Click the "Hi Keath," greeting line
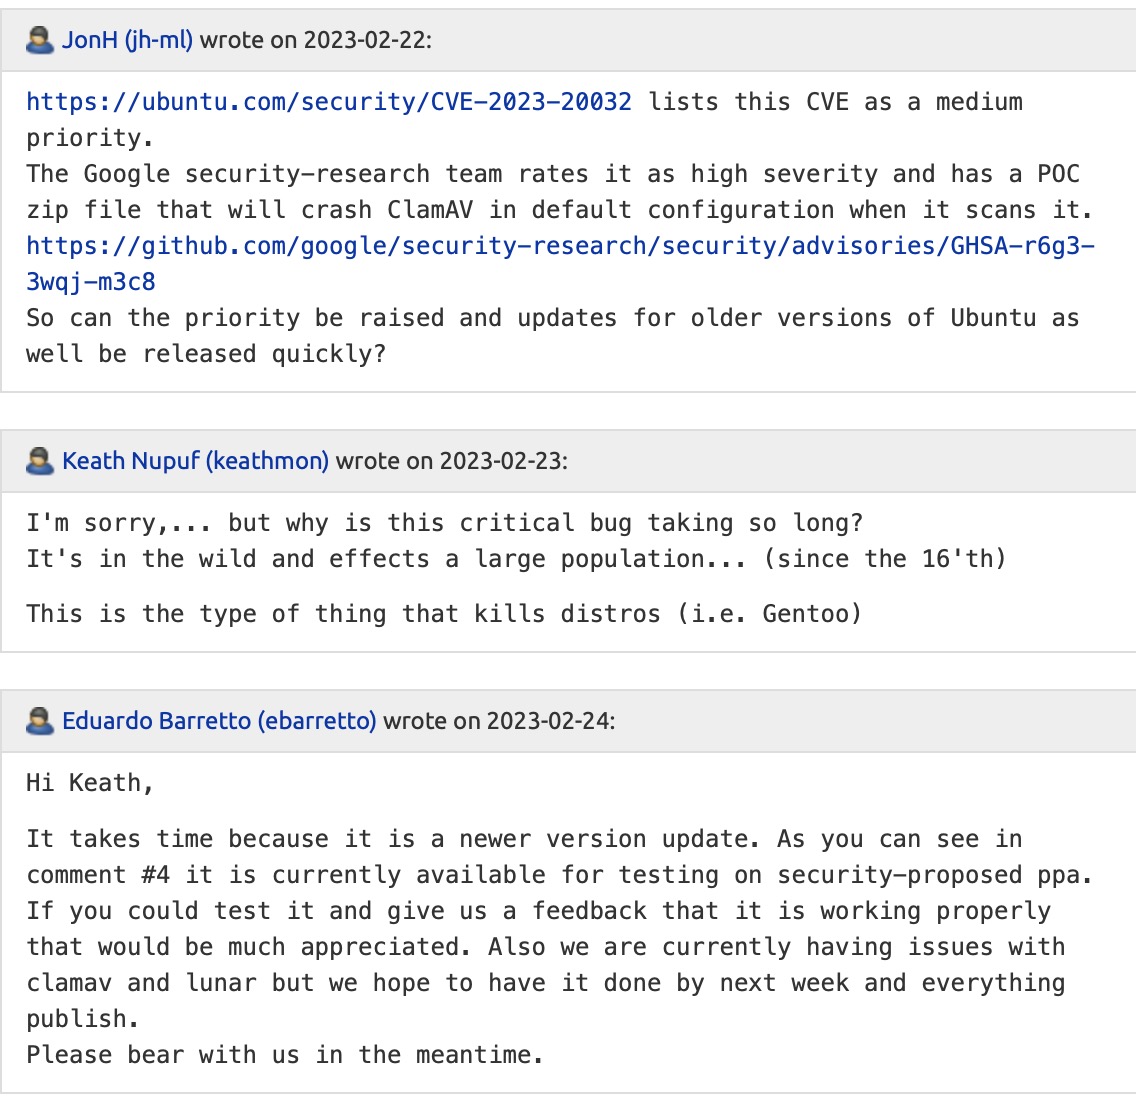The height and width of the screenshot is (1096, 1136). point(90,783)
